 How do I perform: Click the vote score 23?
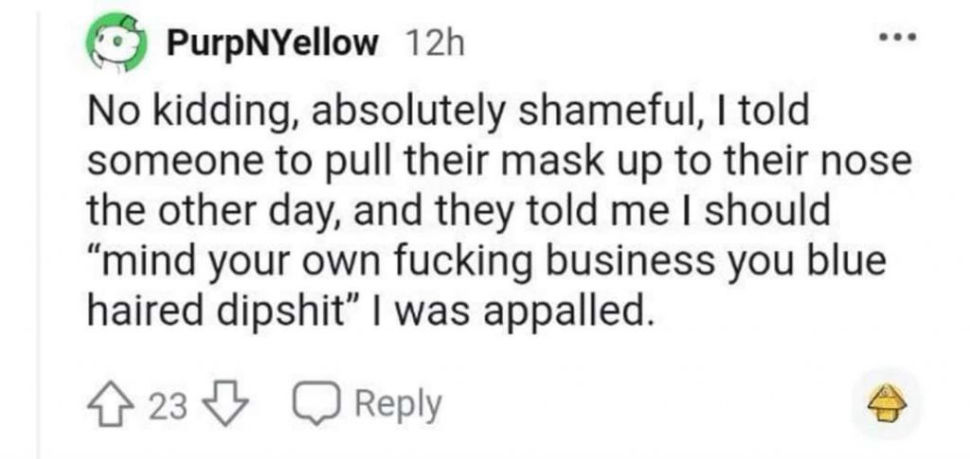coord(165,404)
